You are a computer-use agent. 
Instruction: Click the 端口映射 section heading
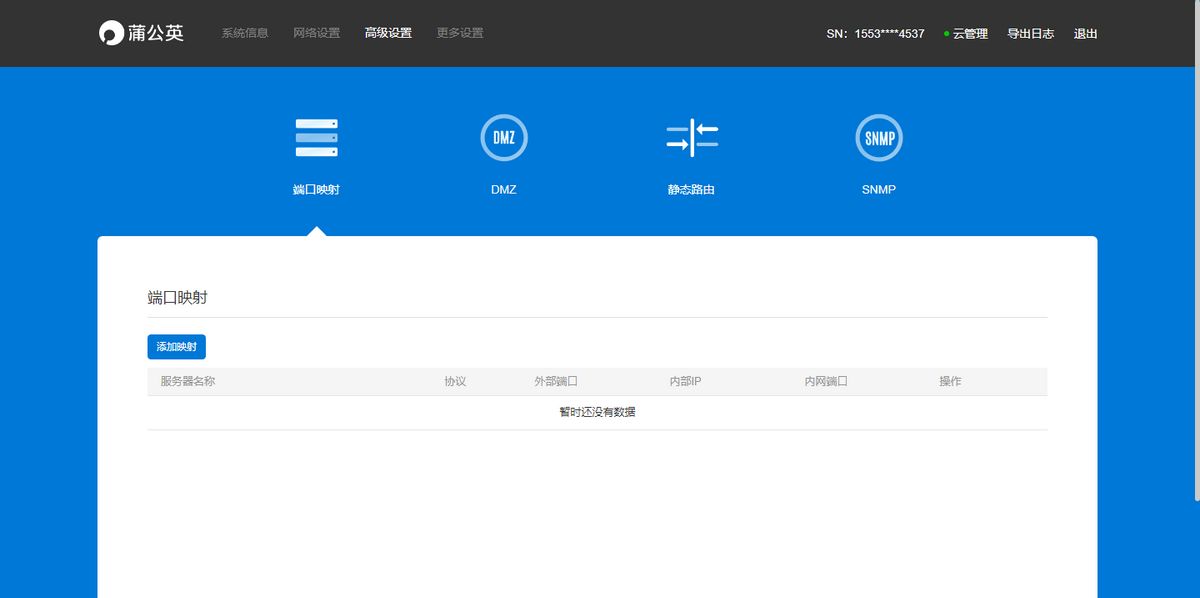pyautogui.click(x=178, y=298)
